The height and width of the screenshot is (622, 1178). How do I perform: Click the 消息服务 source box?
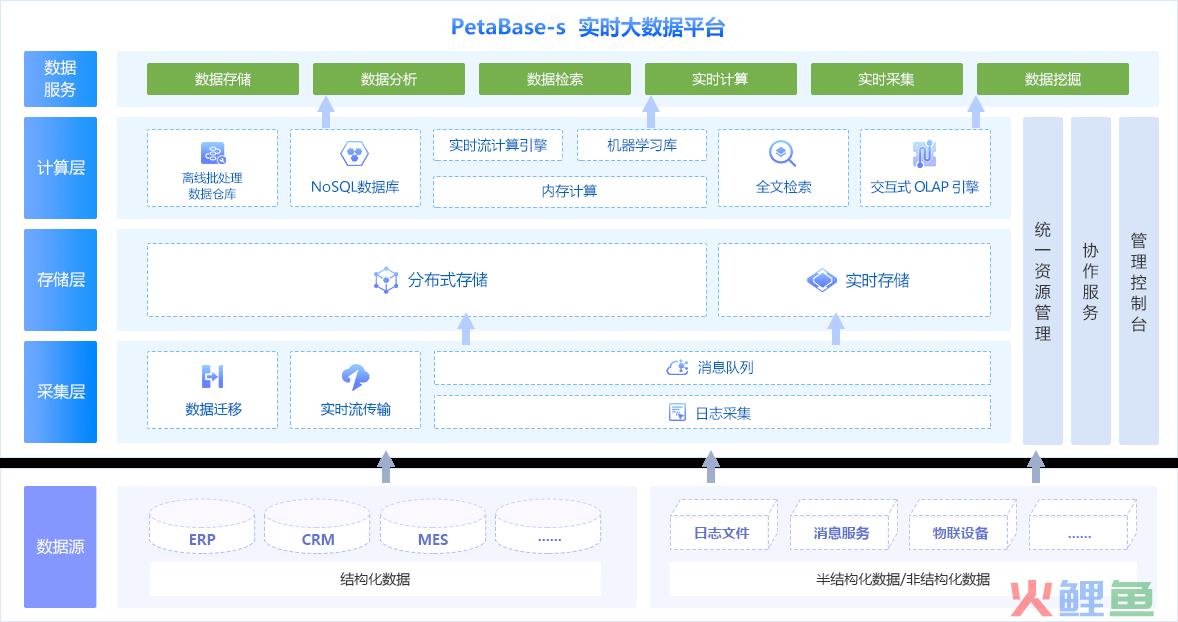[843, 526]
